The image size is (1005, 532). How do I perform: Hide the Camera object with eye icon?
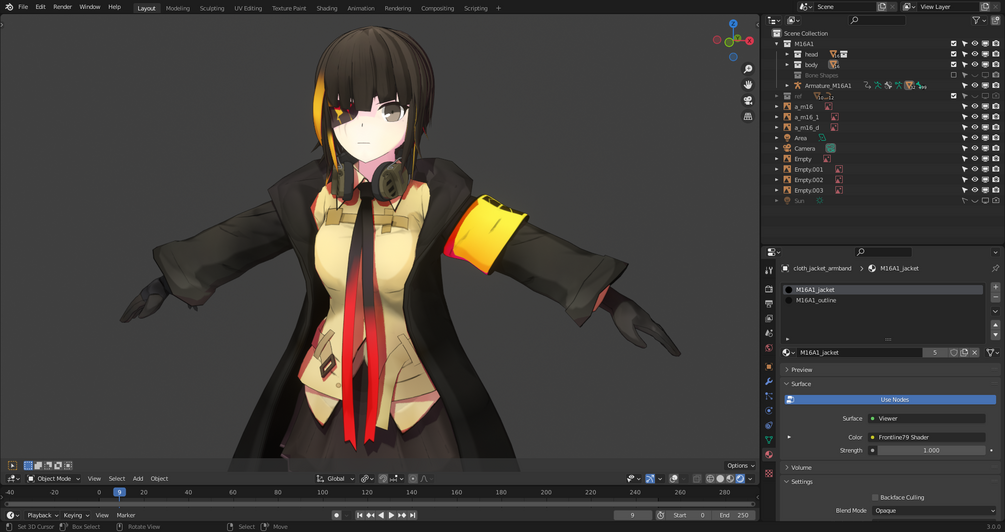click(x=975, y=149)
